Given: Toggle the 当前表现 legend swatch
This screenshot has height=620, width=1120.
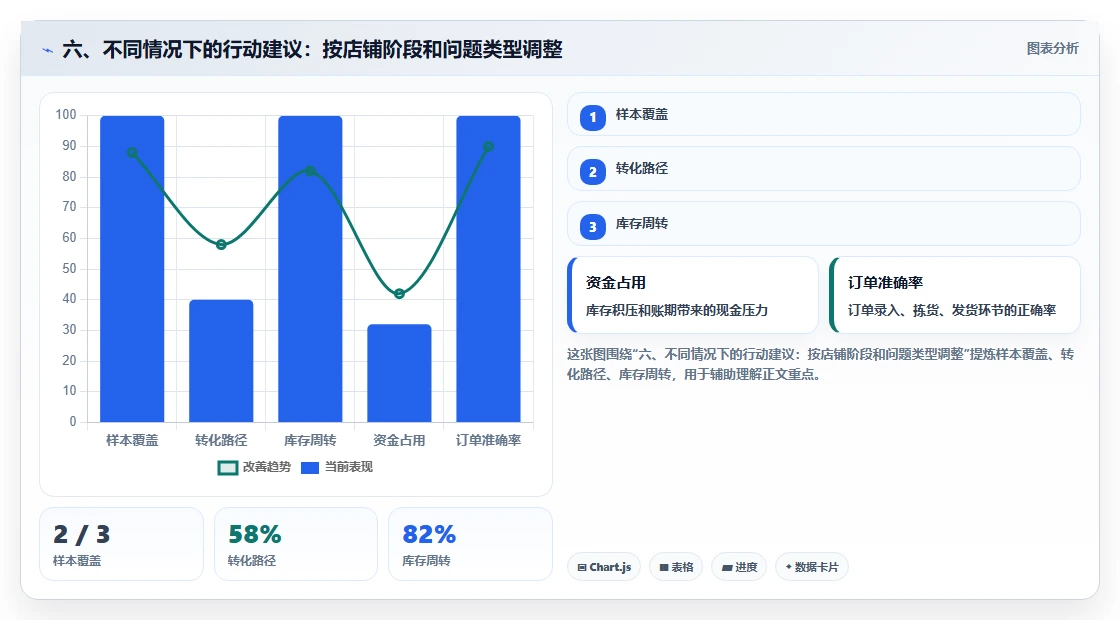Looking at the screenshot, I should click(x=309, y=468).
